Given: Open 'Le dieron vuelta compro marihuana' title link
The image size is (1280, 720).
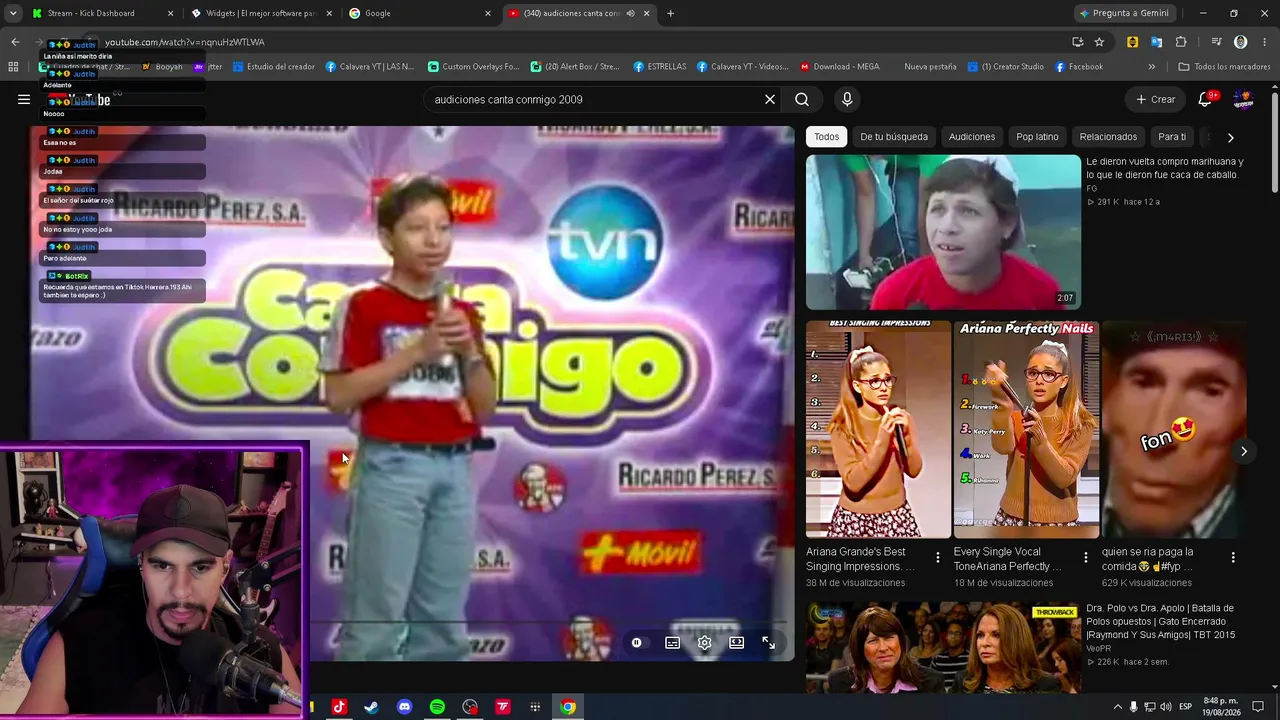Looking at the screenshot, I should (x=1164, y=168).
